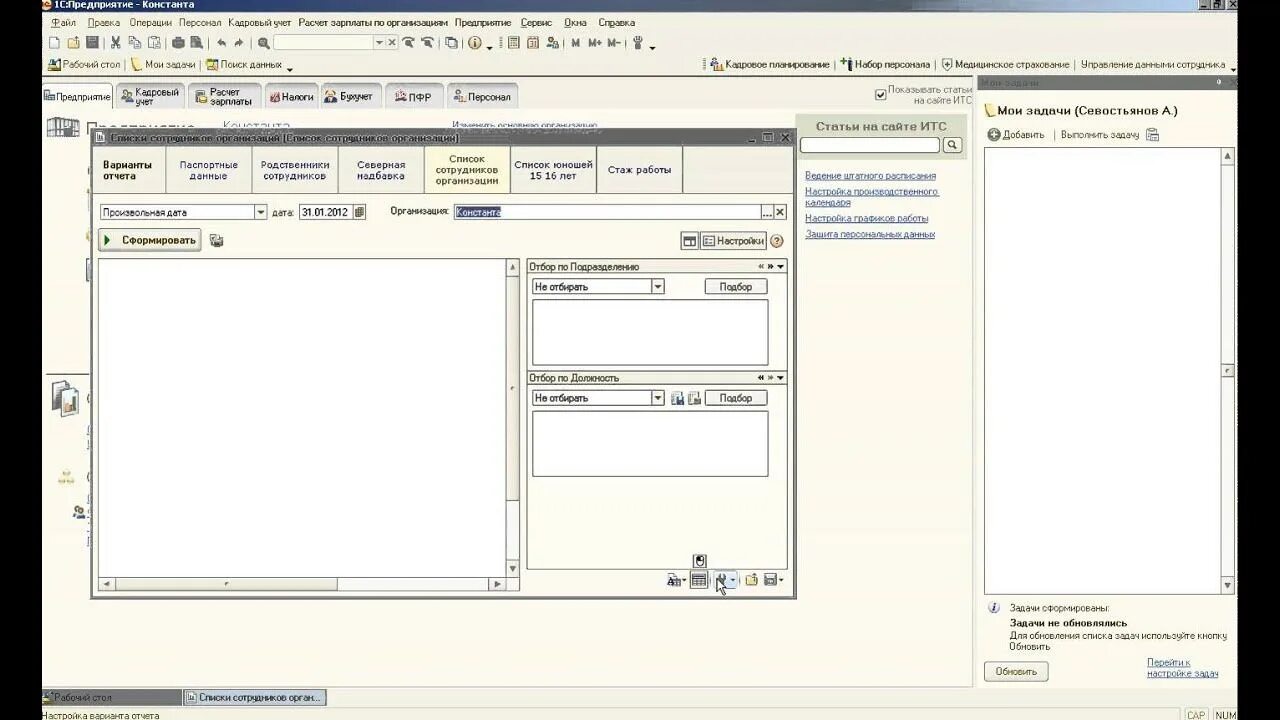
Task: Click the calendar picker next to date 31.01.2012
Action: 360,212
